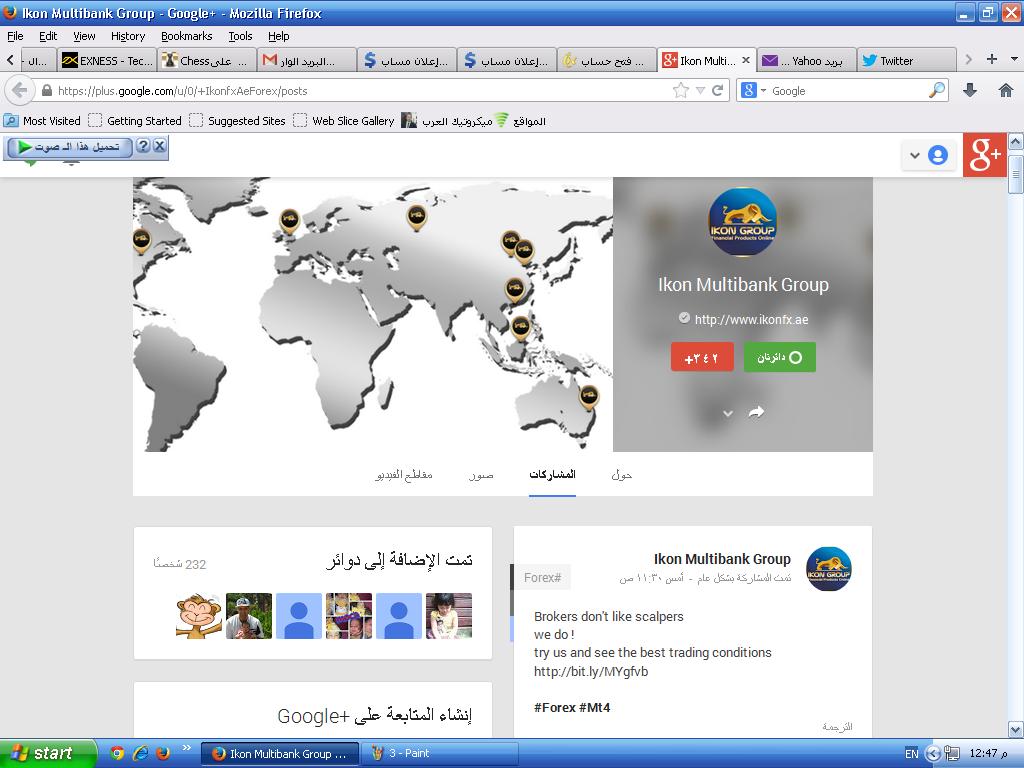Show more quick launch items

(186, 748)
